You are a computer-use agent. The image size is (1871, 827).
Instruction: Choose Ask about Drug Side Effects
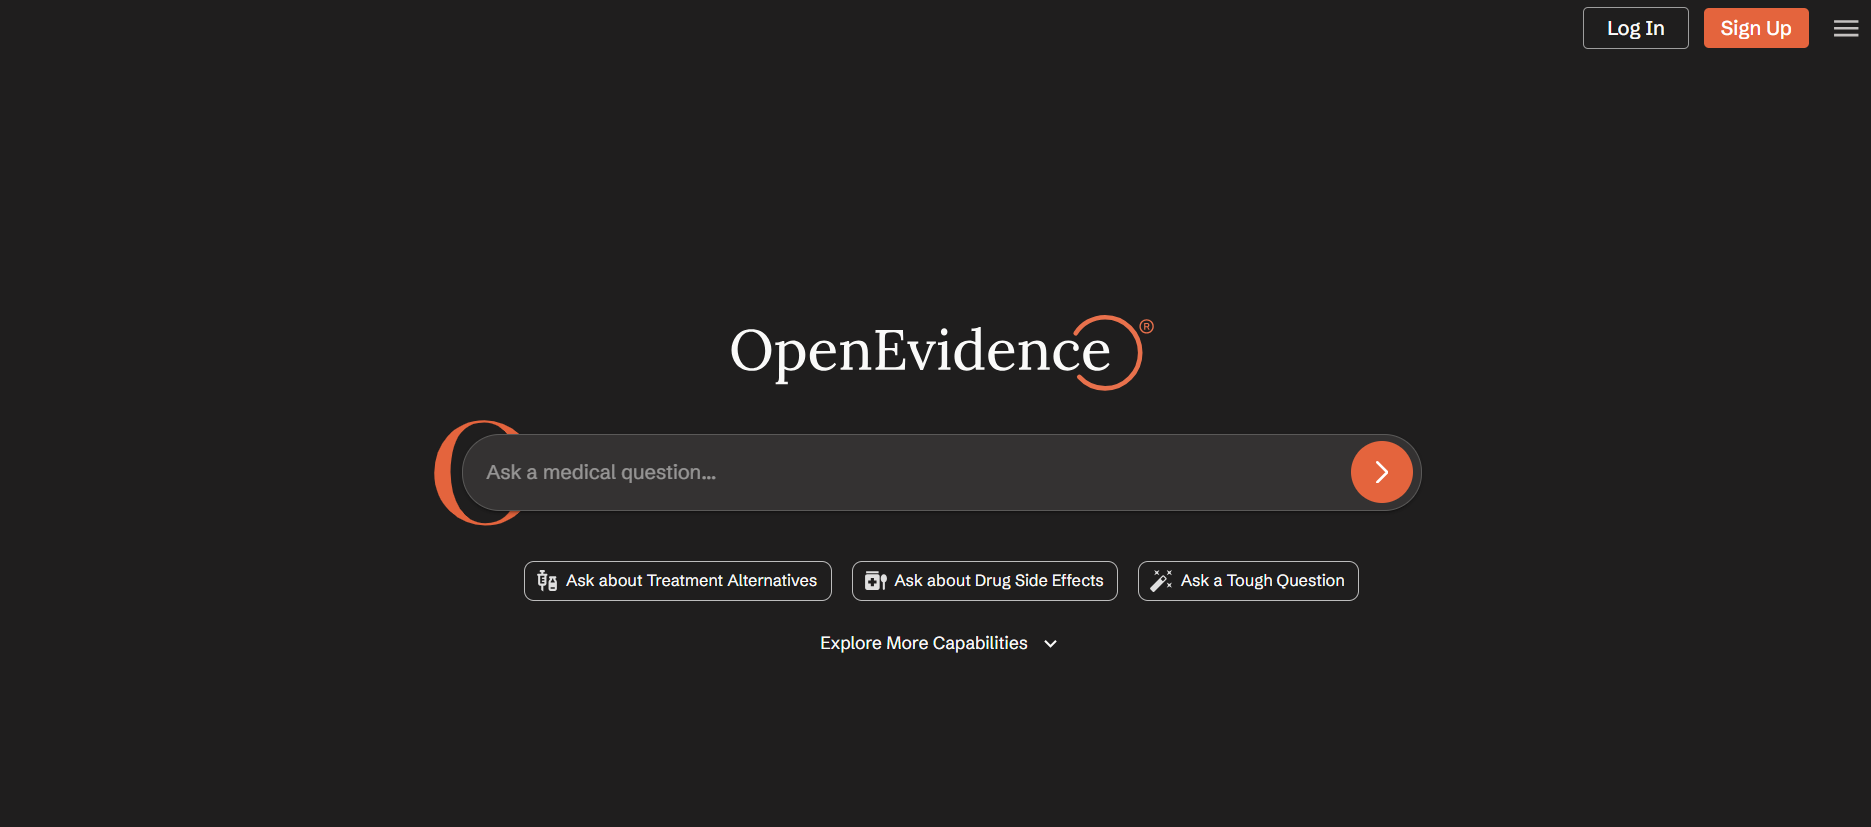[x=985, y=581]
